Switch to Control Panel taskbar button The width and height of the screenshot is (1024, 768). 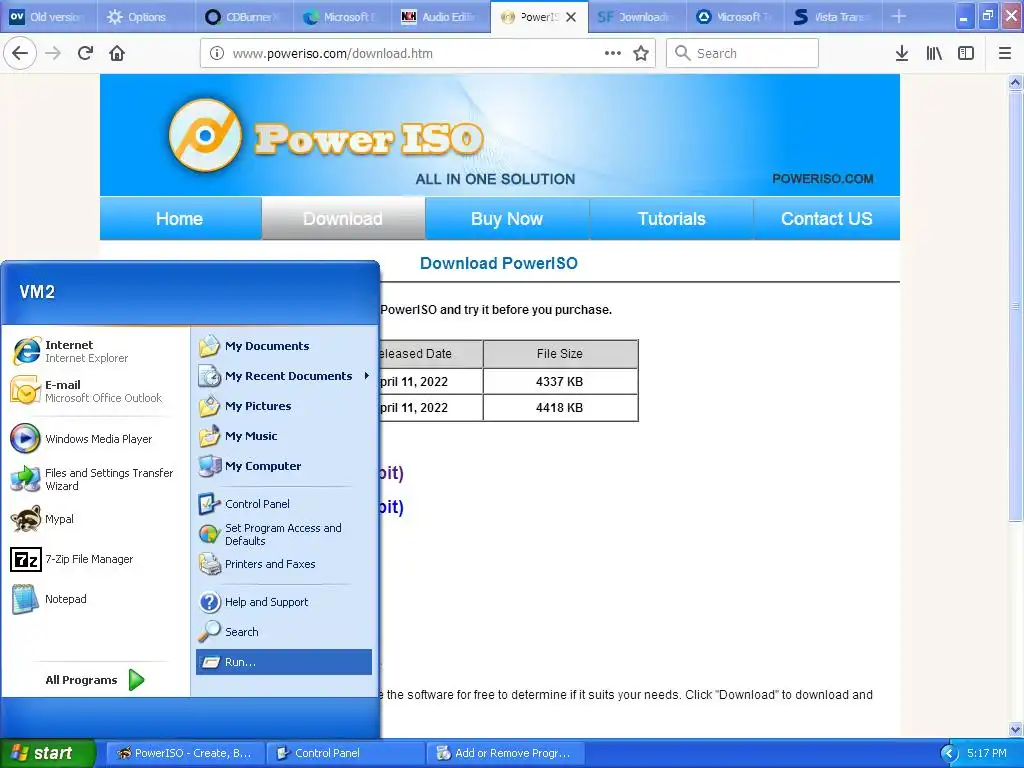345,753
